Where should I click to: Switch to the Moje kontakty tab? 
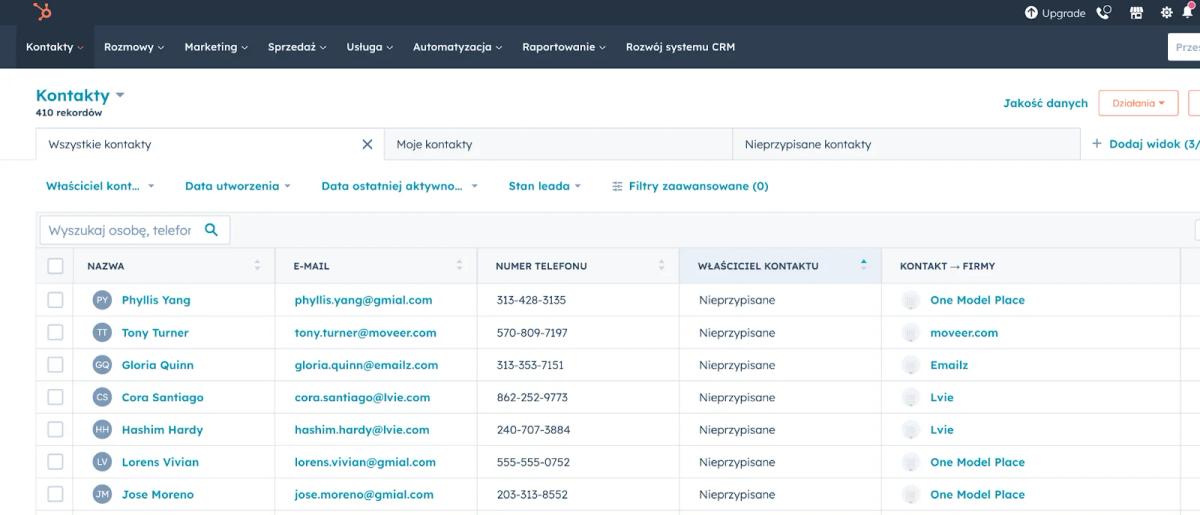click(558, 144)
